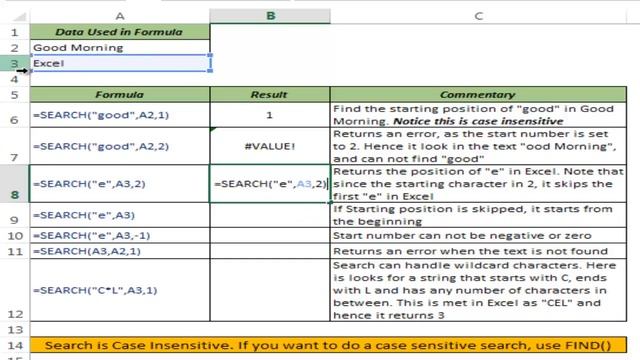The image size is (640, 360).
Task: Select the 'Good Morning' cell
Action: click(x=120, y=48)
